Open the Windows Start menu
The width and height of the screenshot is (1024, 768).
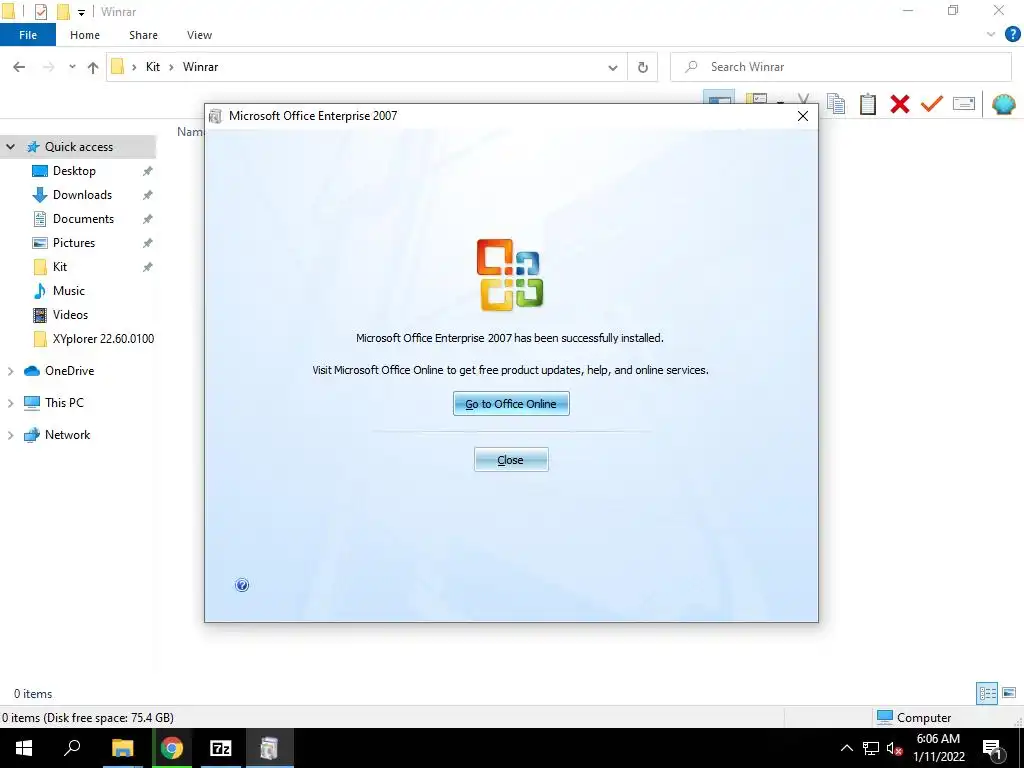coord(24,748)
